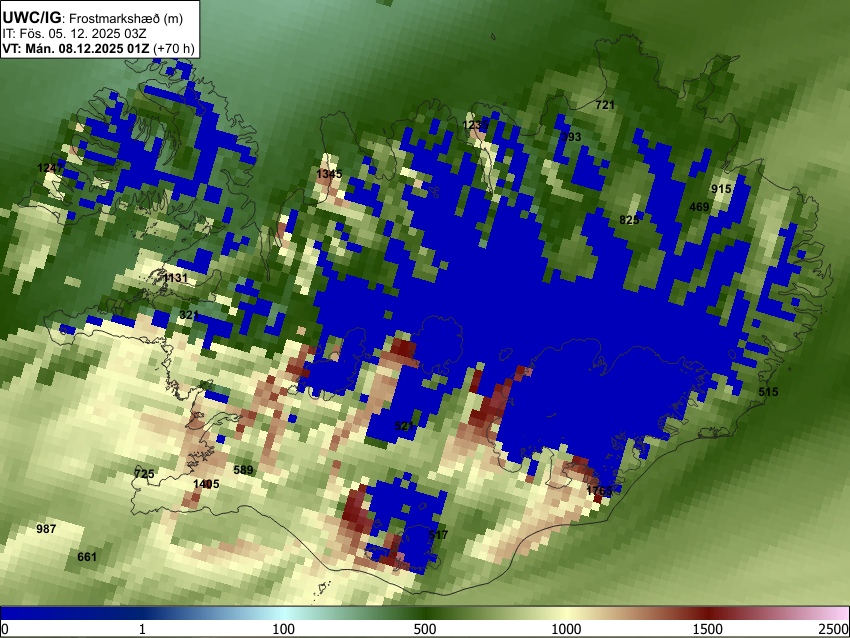This screenshot has width=850, height=638.
Task: Click the '825' freezing level value
Action: (x=629, y=220)
